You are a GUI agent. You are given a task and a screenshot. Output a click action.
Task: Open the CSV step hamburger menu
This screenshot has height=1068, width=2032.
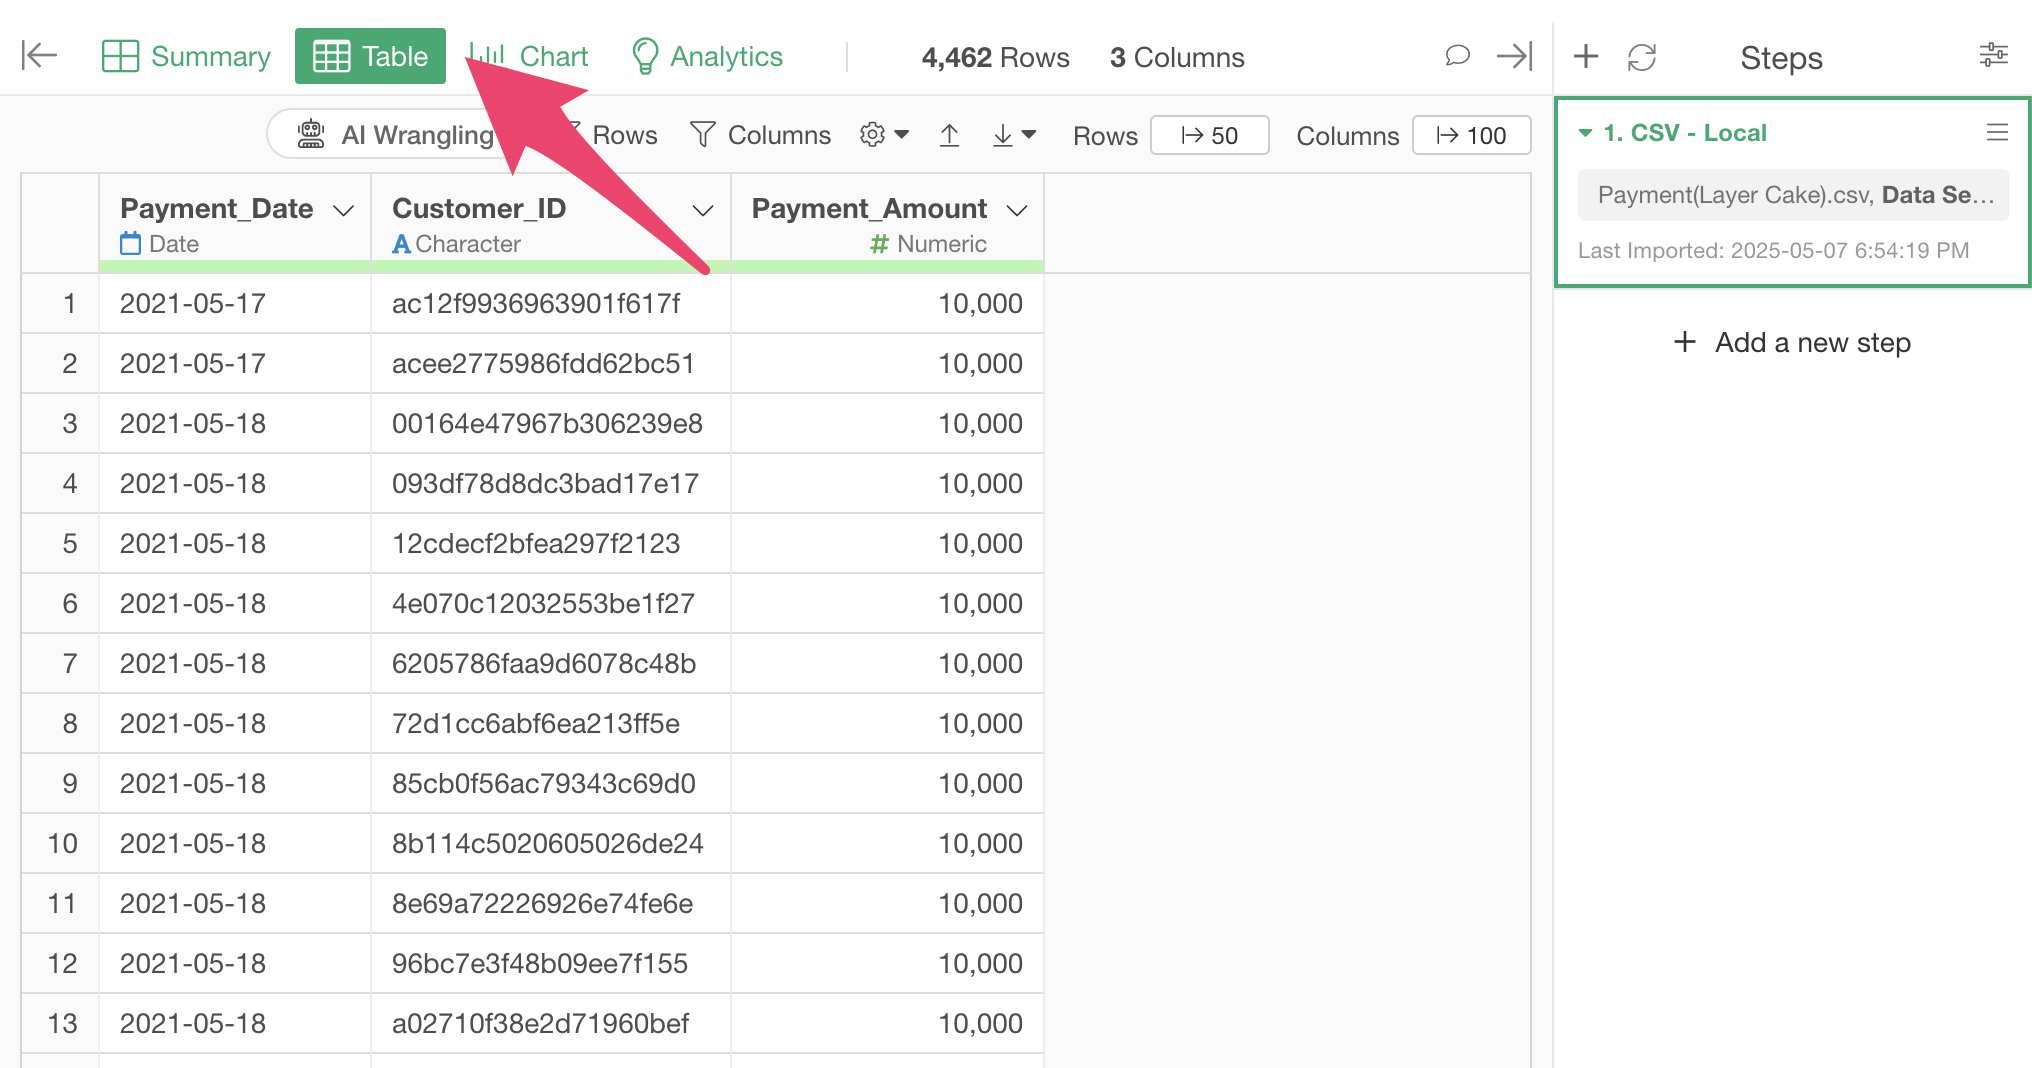point(1997,132)
